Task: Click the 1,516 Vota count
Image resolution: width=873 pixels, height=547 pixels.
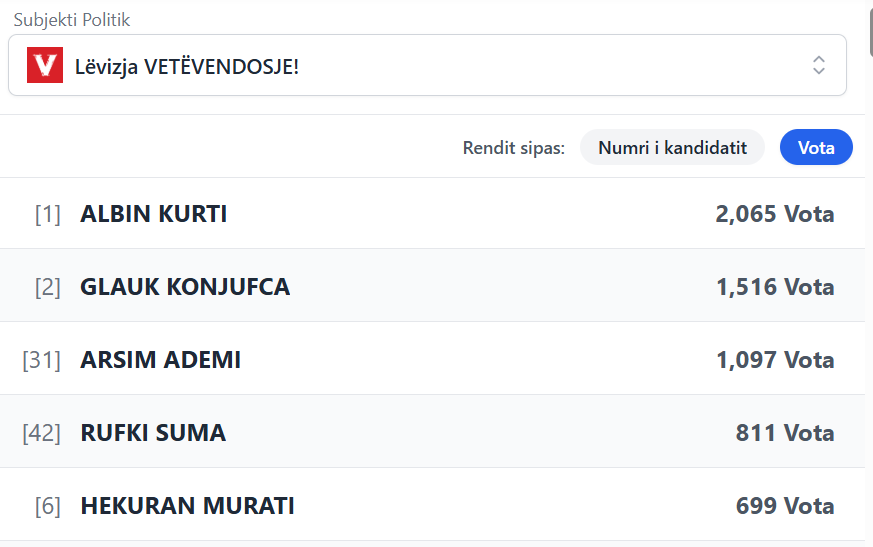Action: pos(775,287)
